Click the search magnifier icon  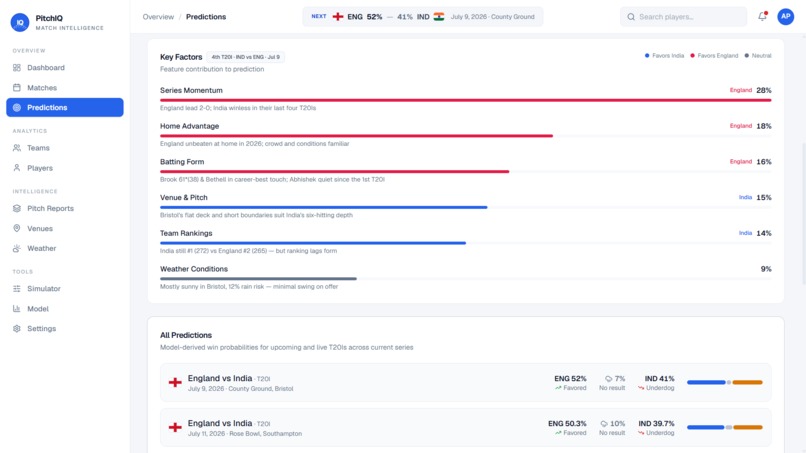click(x=631, y=17)
